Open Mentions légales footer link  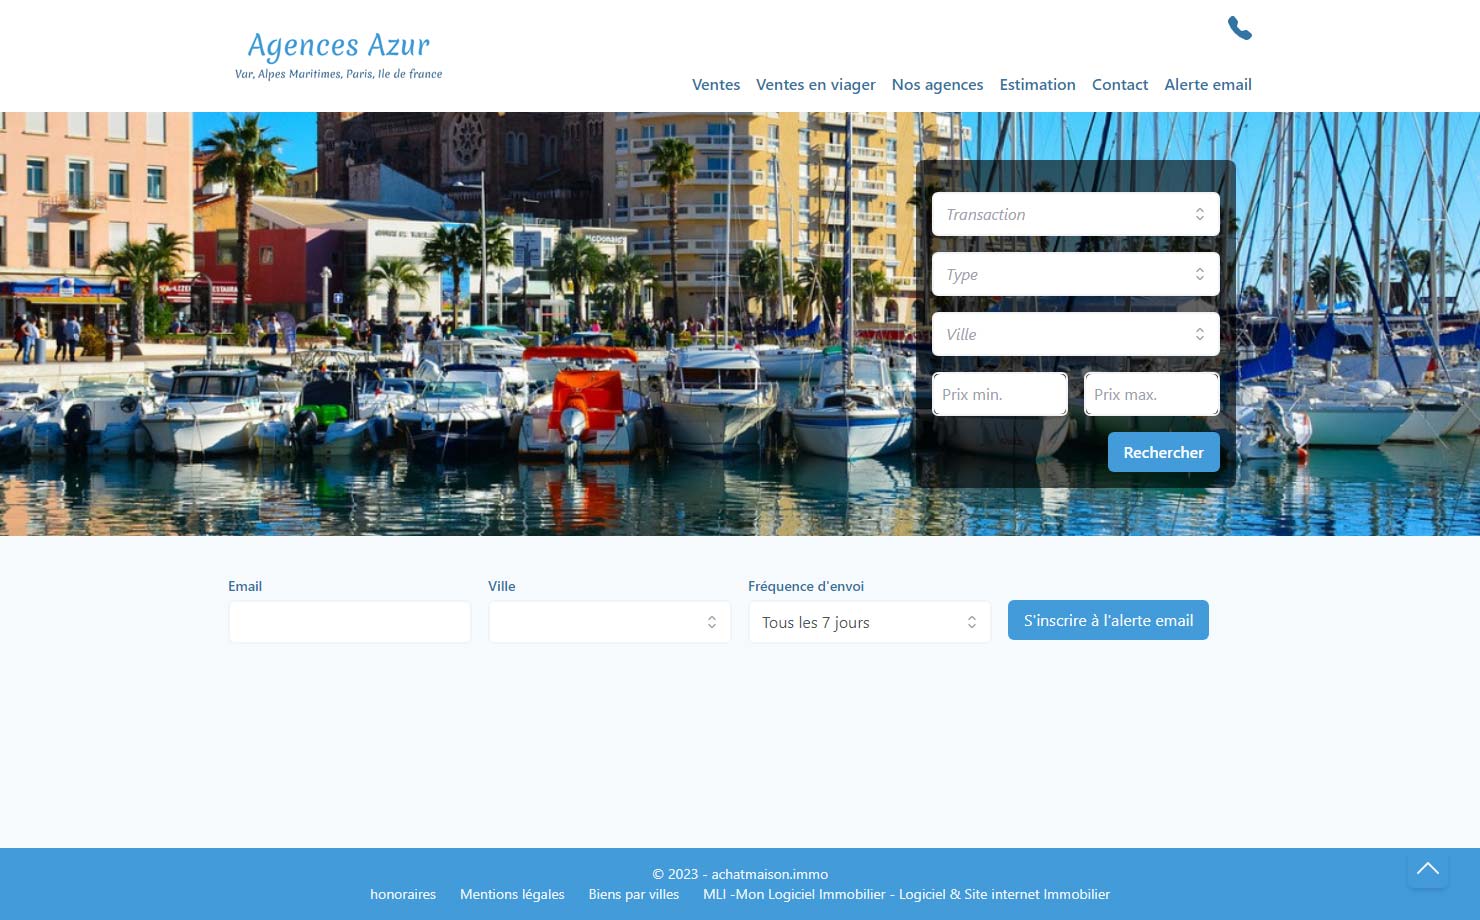[x=512, y=894]
